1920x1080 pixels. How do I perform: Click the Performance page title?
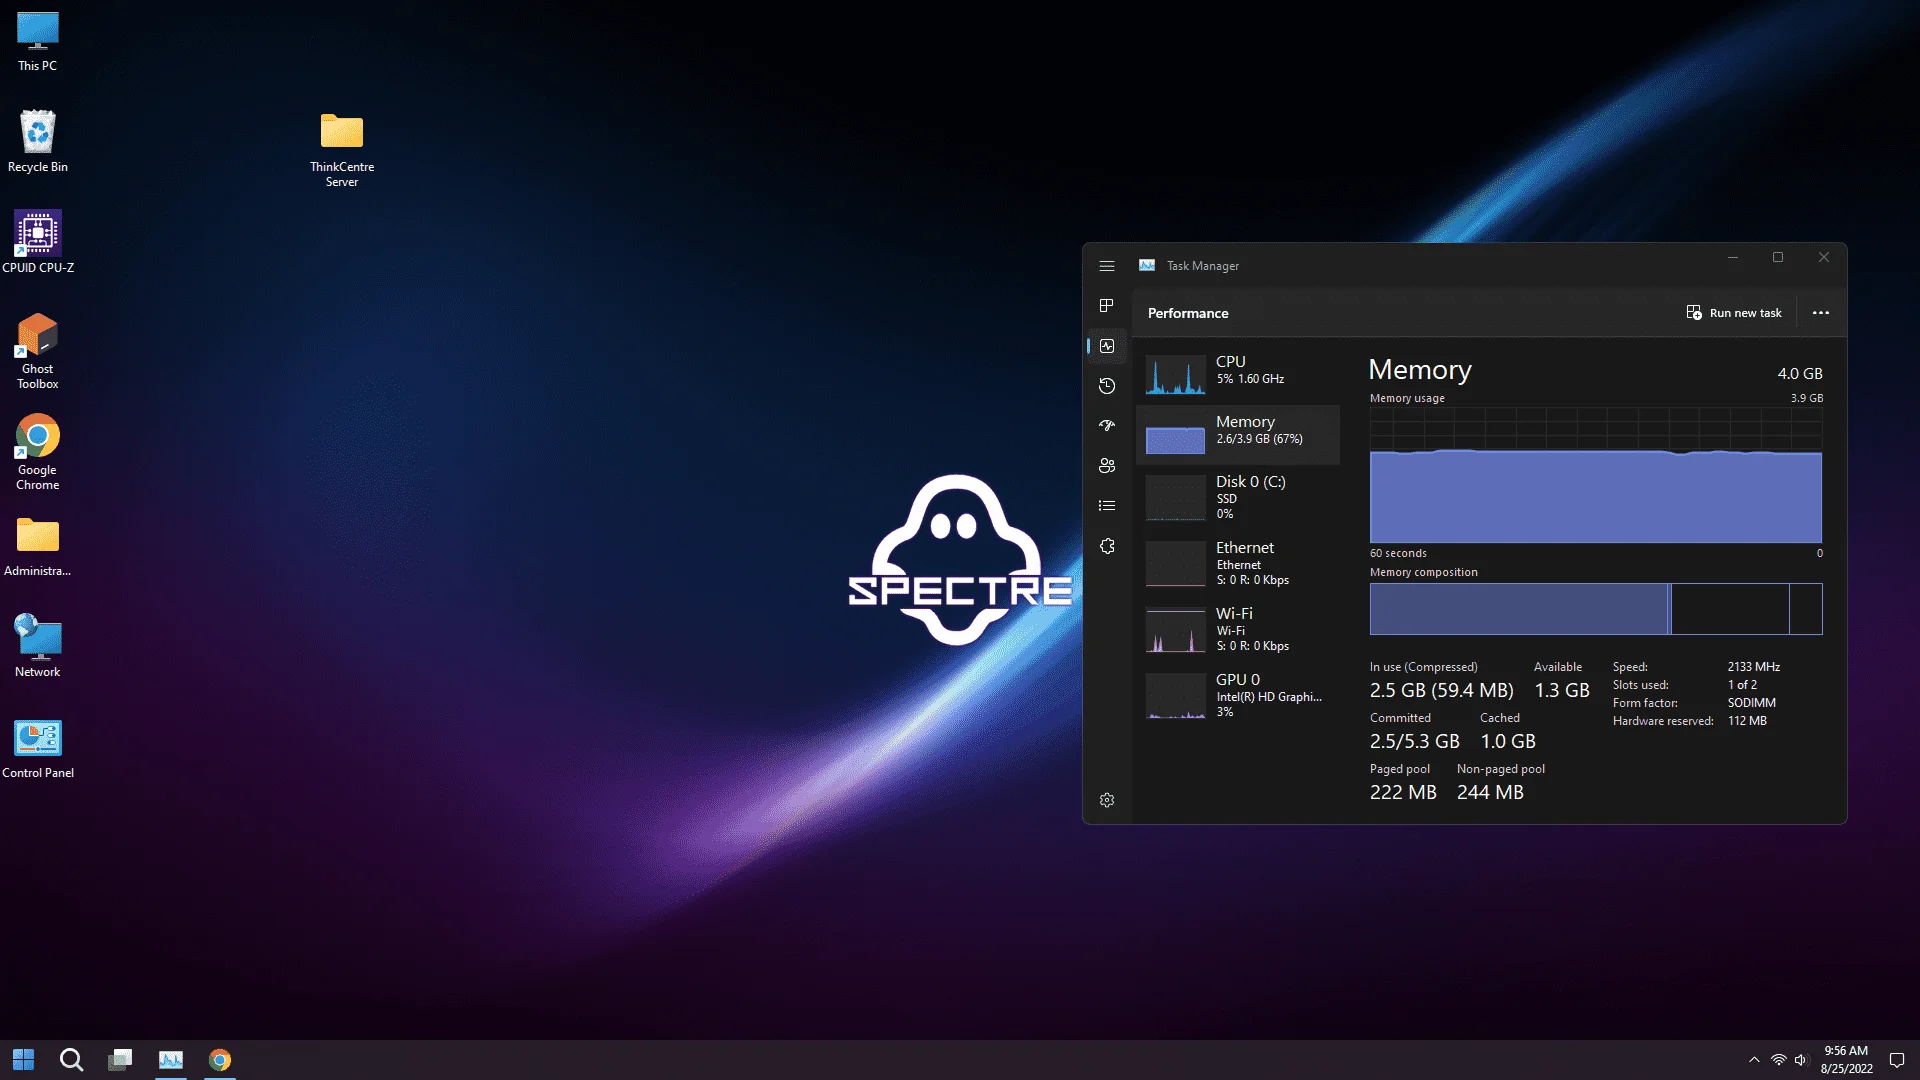coord(1188,313)
